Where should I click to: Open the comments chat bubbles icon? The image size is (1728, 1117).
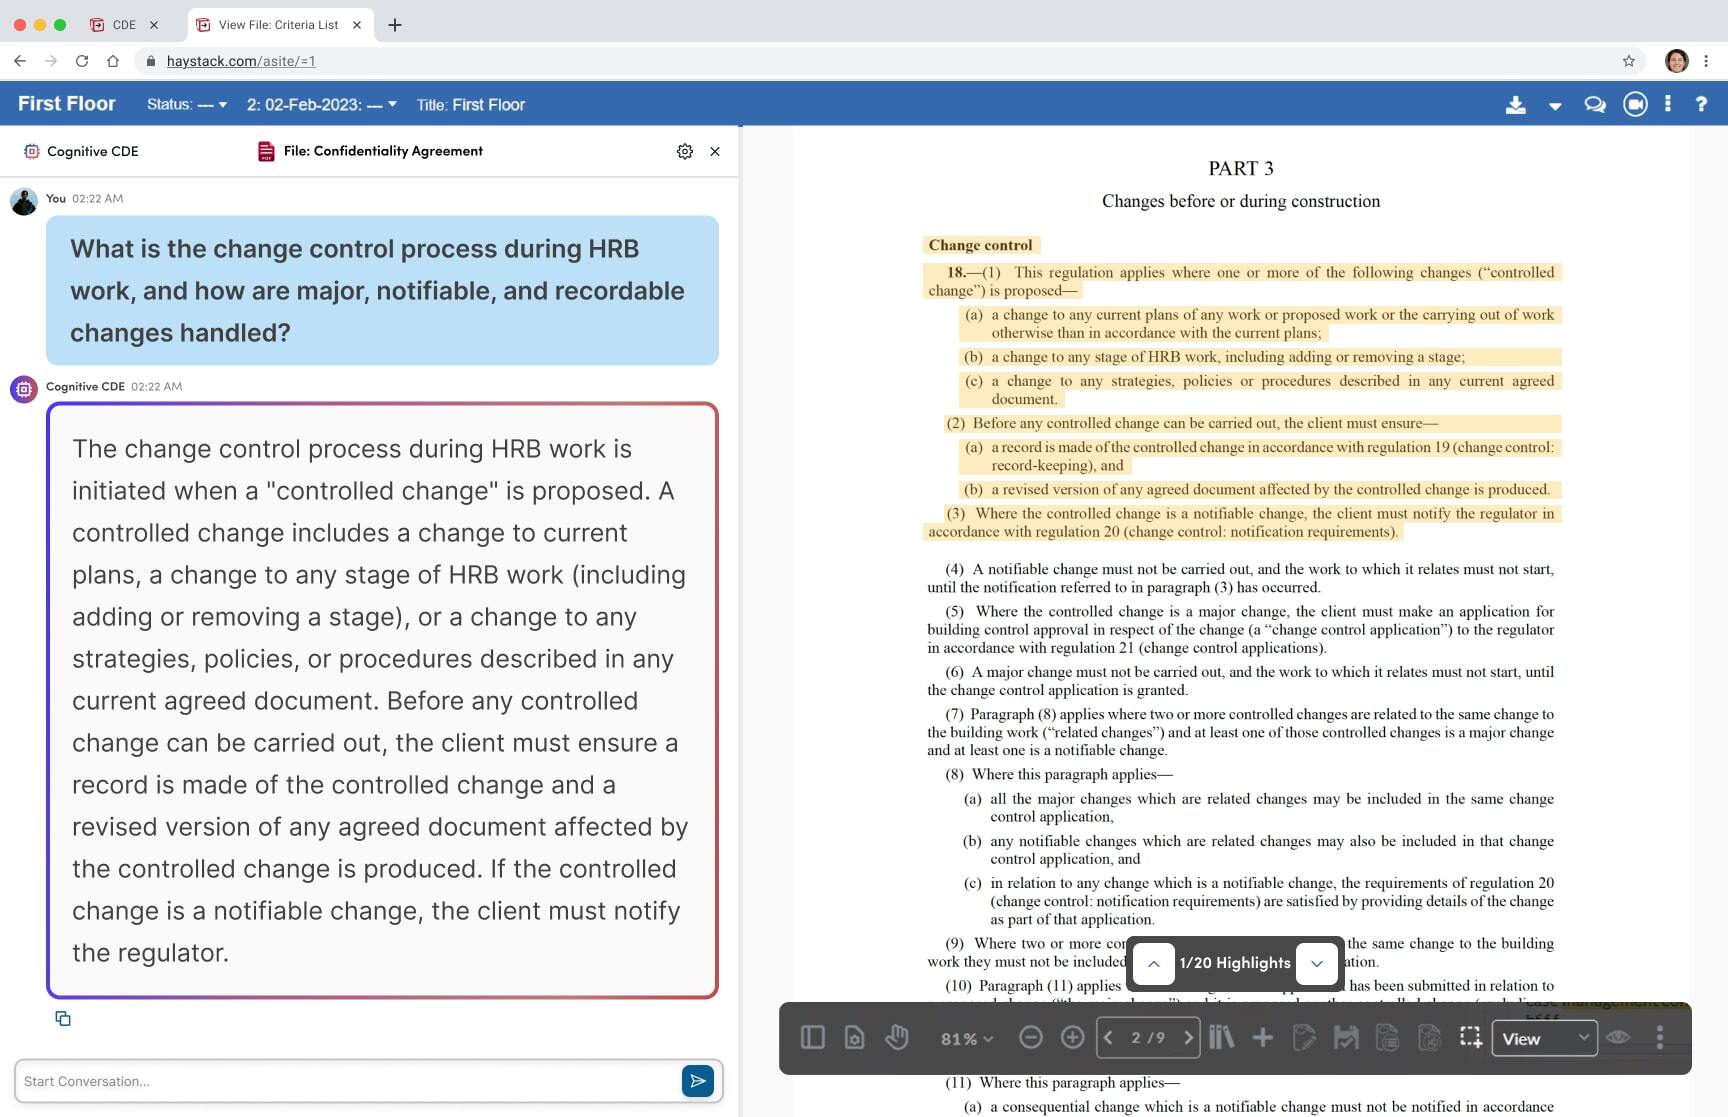click(x=1595, y=104)
